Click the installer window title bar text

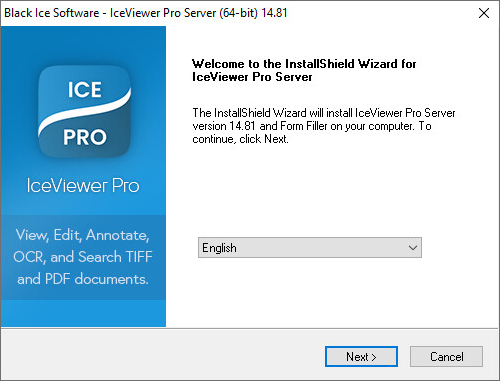(146, 13)
